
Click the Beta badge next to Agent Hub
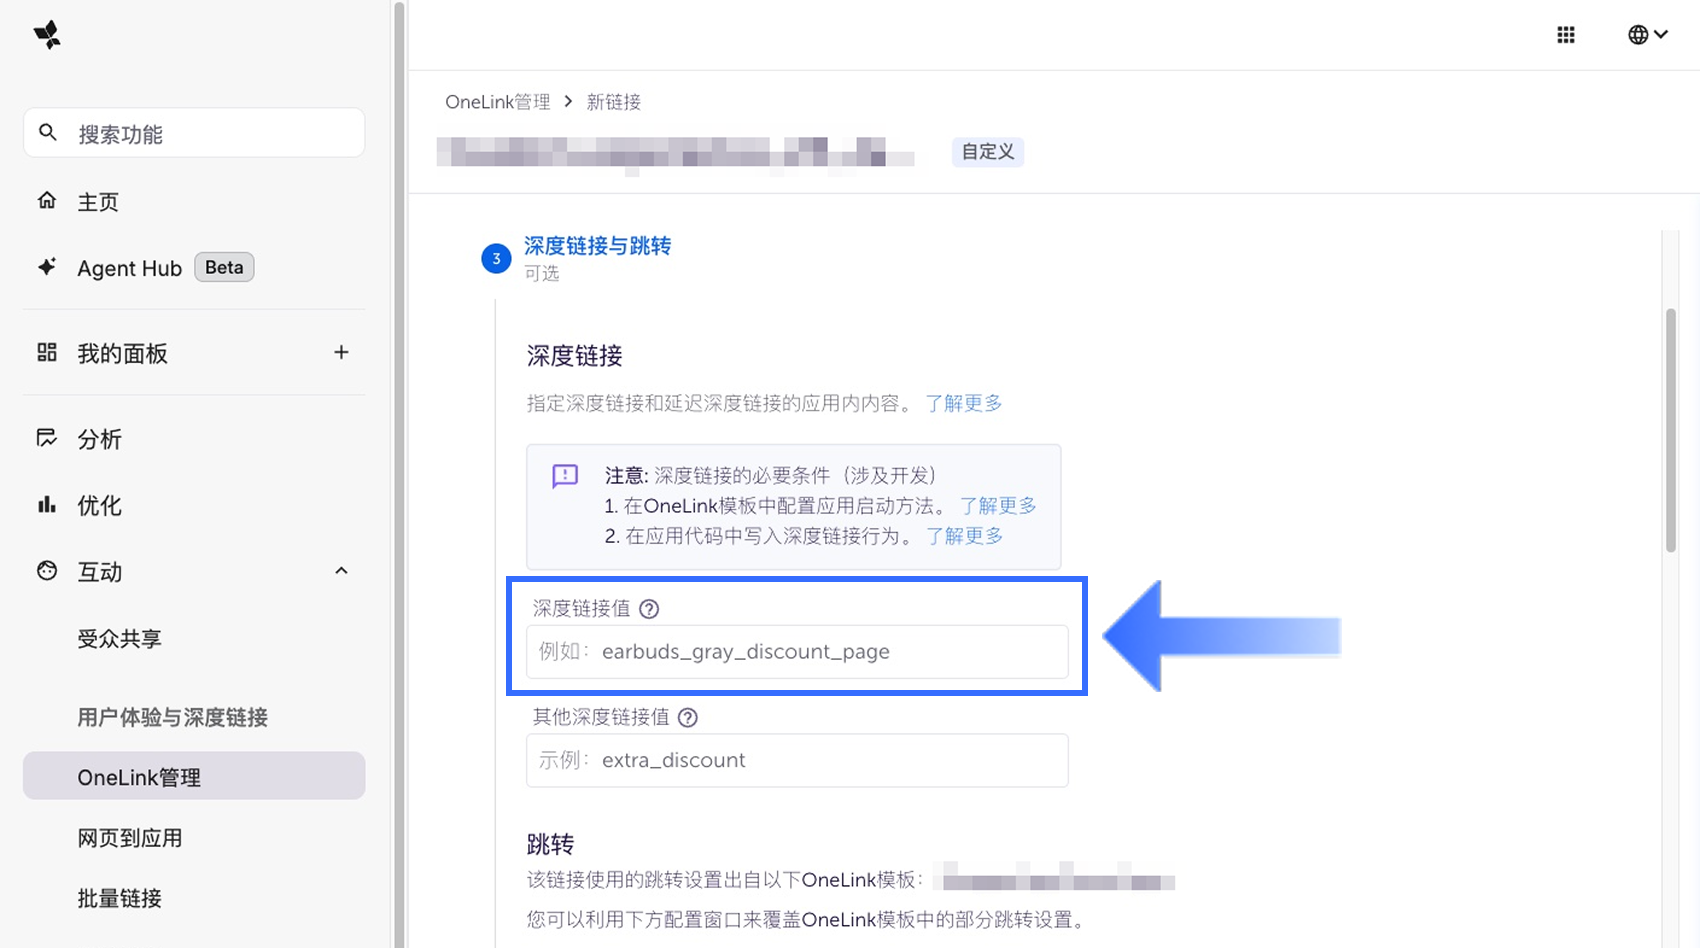click(224, 267)
